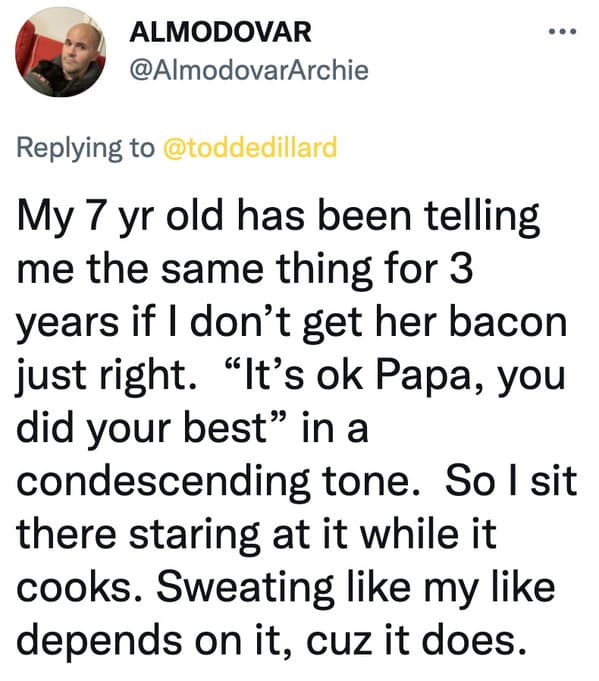The width and height of the screenshot is (599, 681).
Task: Click the words "So I sit" in the tweet
Action: (511, 481)
